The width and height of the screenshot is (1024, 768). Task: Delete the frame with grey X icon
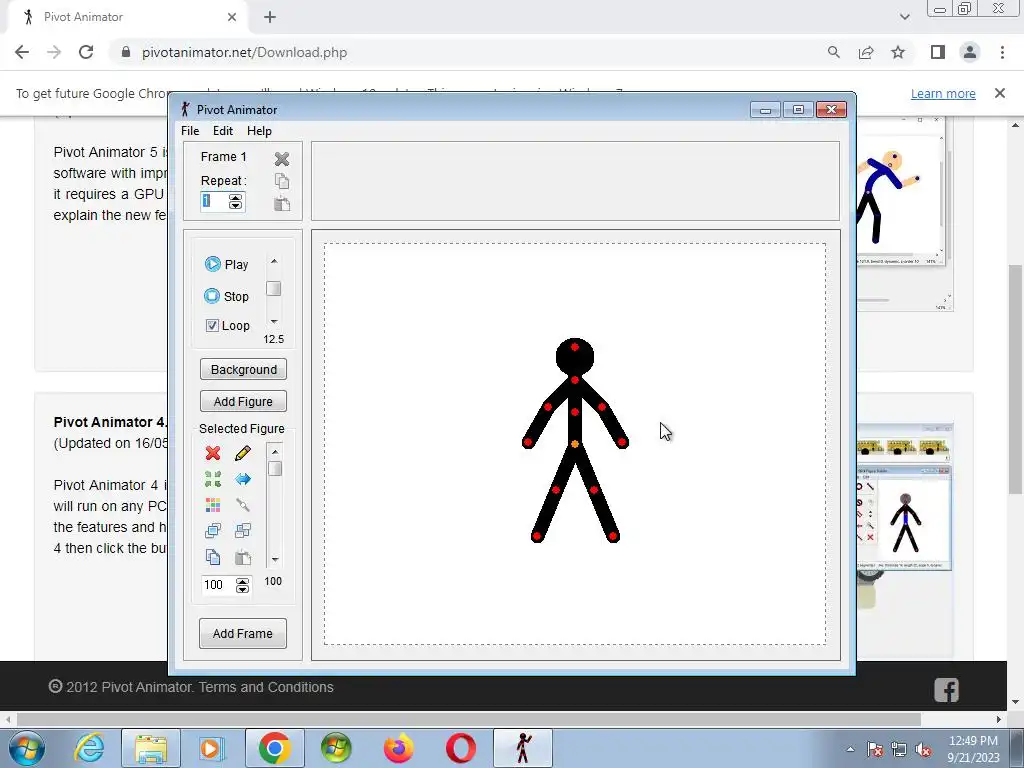(281, 159)
